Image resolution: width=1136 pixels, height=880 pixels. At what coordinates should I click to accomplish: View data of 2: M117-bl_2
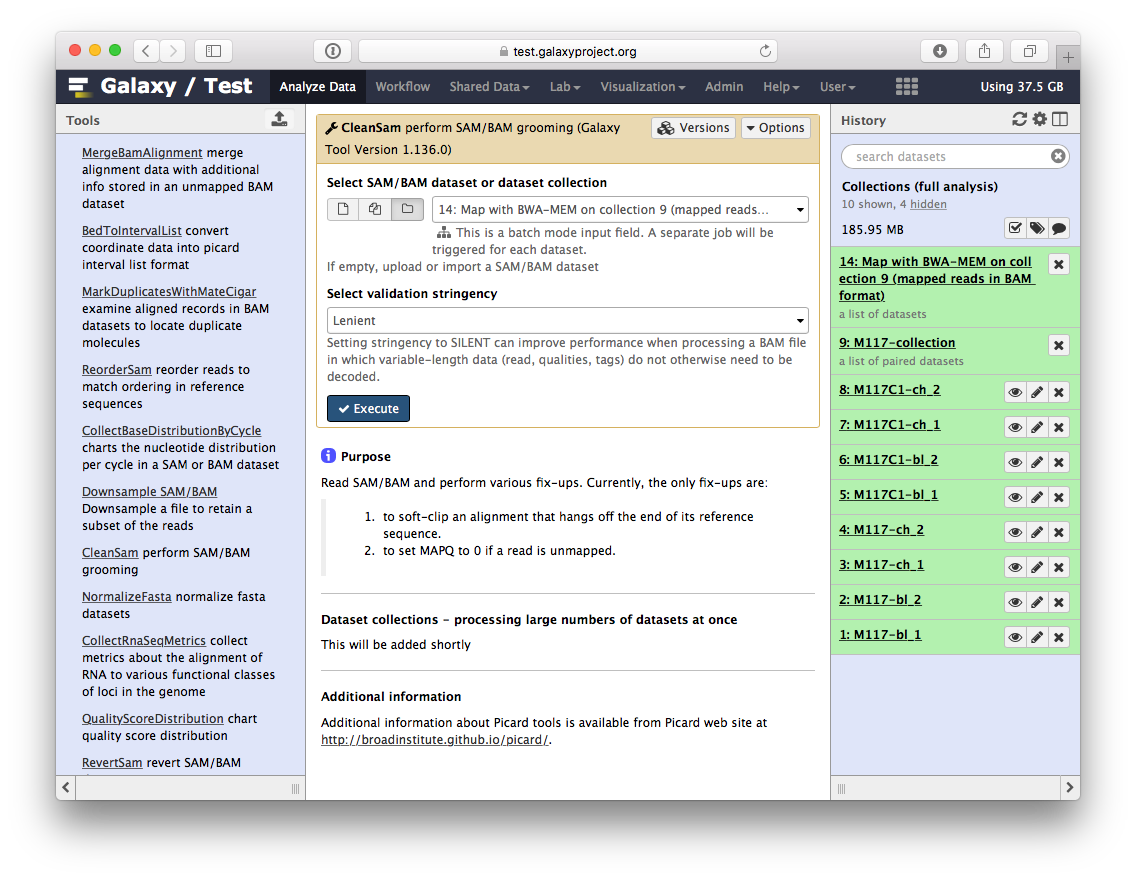point(1015,602)
